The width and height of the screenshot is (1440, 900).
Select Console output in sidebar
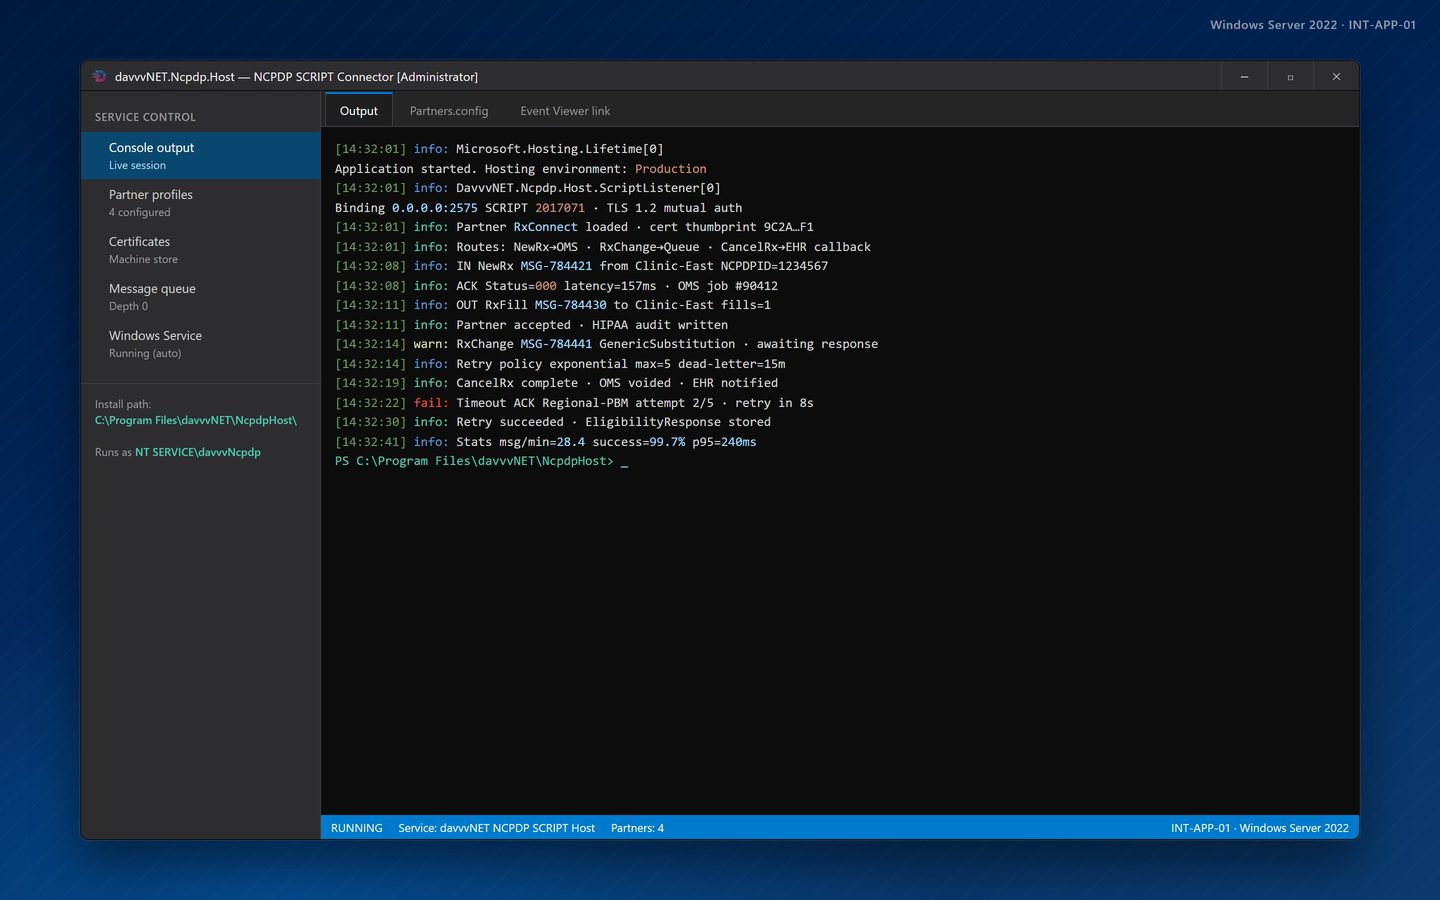point(200,155)
